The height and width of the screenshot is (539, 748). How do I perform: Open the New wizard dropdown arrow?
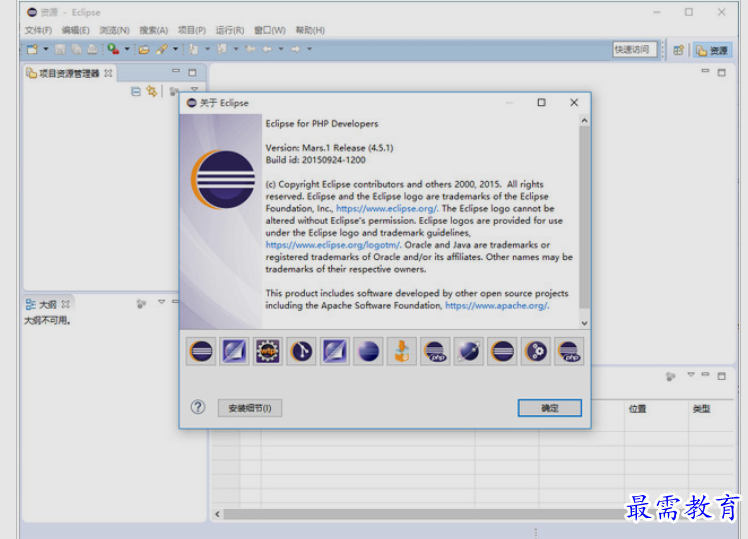click(x=46, y=49)
